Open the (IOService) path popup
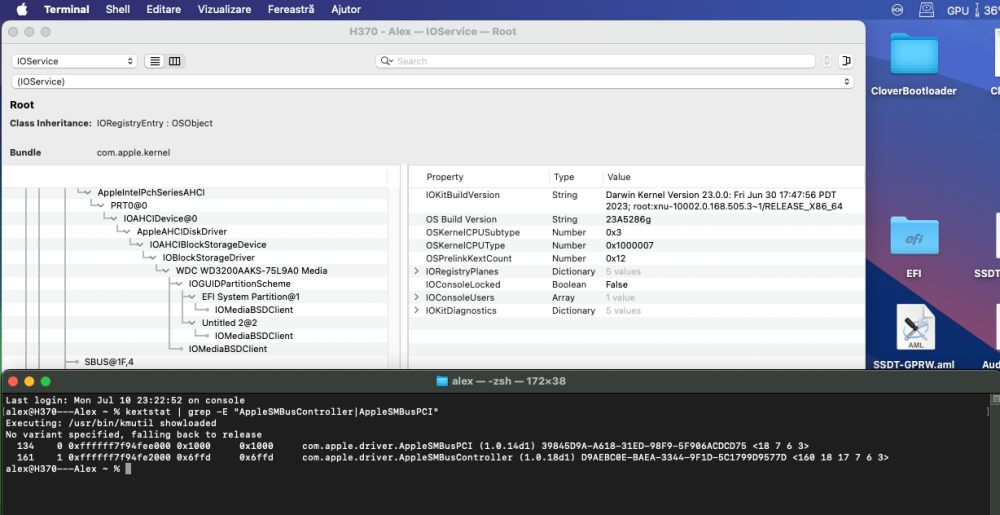This screenshot has width=1000, height=515. pyautogui.click(x=432, y=82)
